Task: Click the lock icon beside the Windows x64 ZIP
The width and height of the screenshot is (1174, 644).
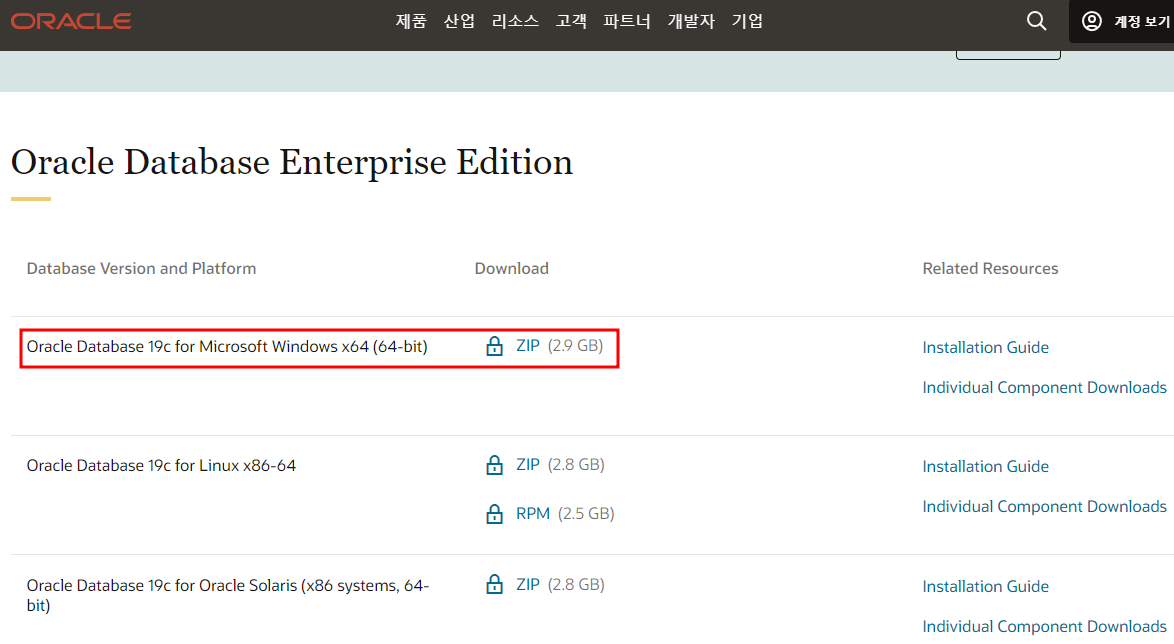Action: tap(494, 346)
